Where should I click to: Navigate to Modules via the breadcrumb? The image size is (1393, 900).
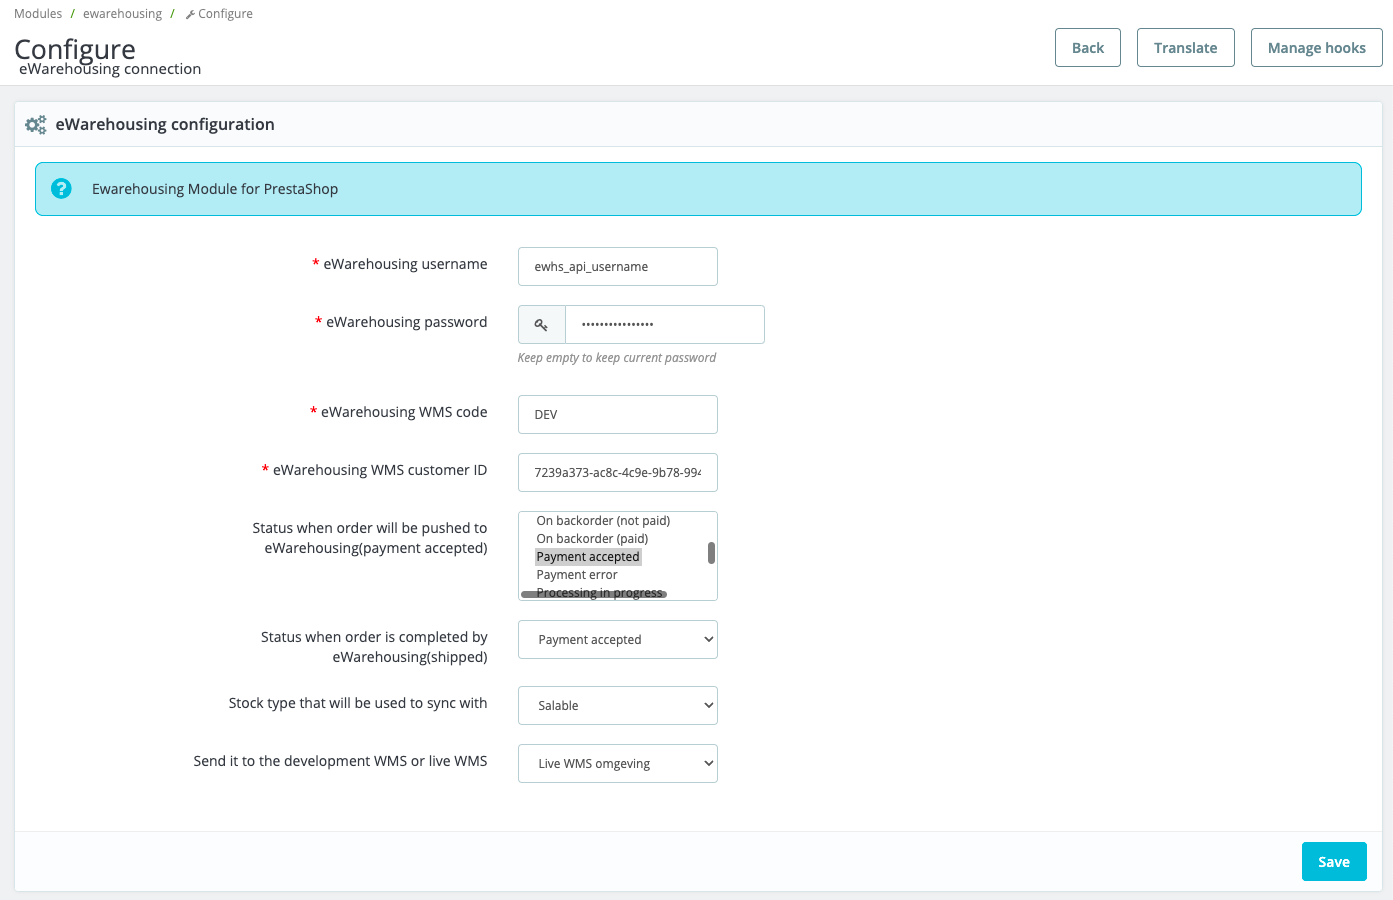point(37,13)
